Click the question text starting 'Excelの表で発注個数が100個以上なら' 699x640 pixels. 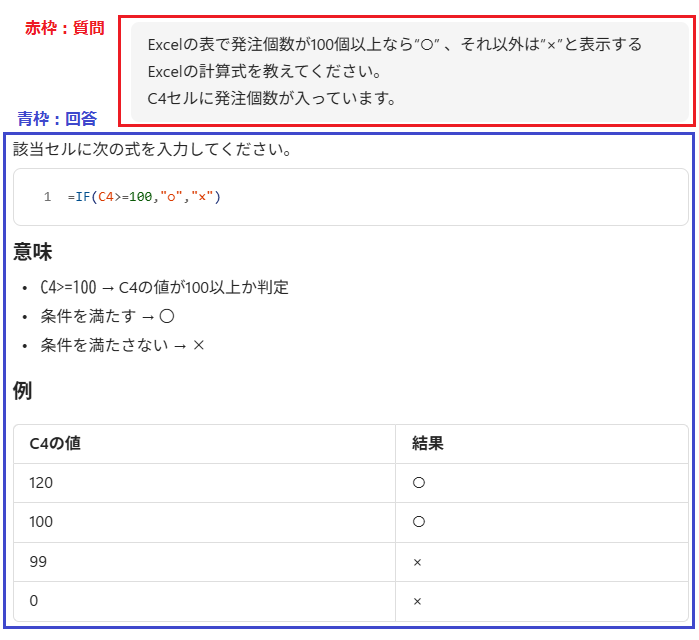[395, 45]
